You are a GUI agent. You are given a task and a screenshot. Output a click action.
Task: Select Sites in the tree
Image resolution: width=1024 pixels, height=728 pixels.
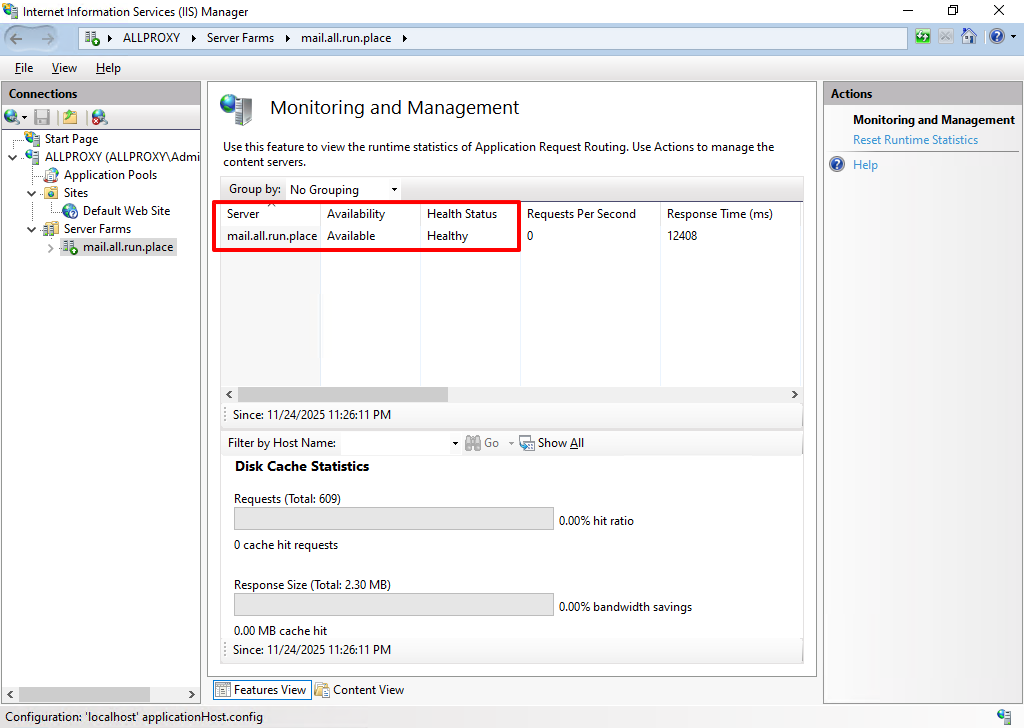(x=76, y=193)
